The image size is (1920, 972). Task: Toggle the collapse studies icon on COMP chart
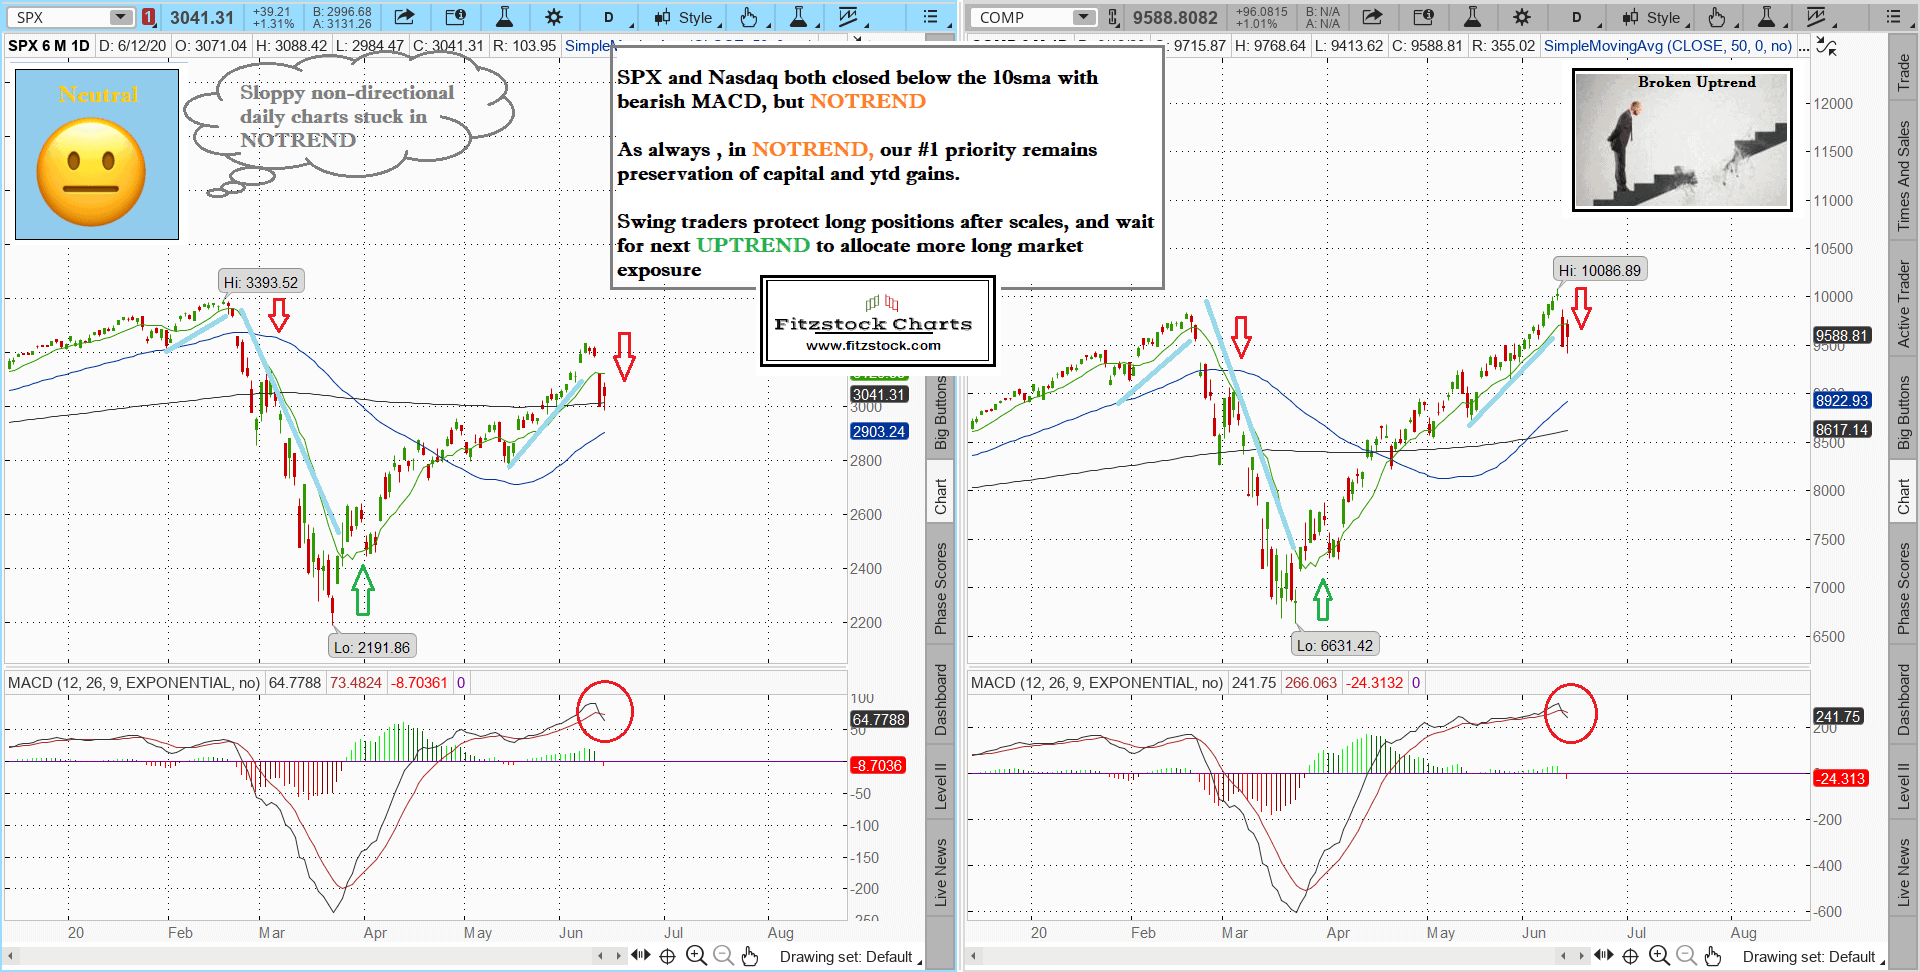1826,47
